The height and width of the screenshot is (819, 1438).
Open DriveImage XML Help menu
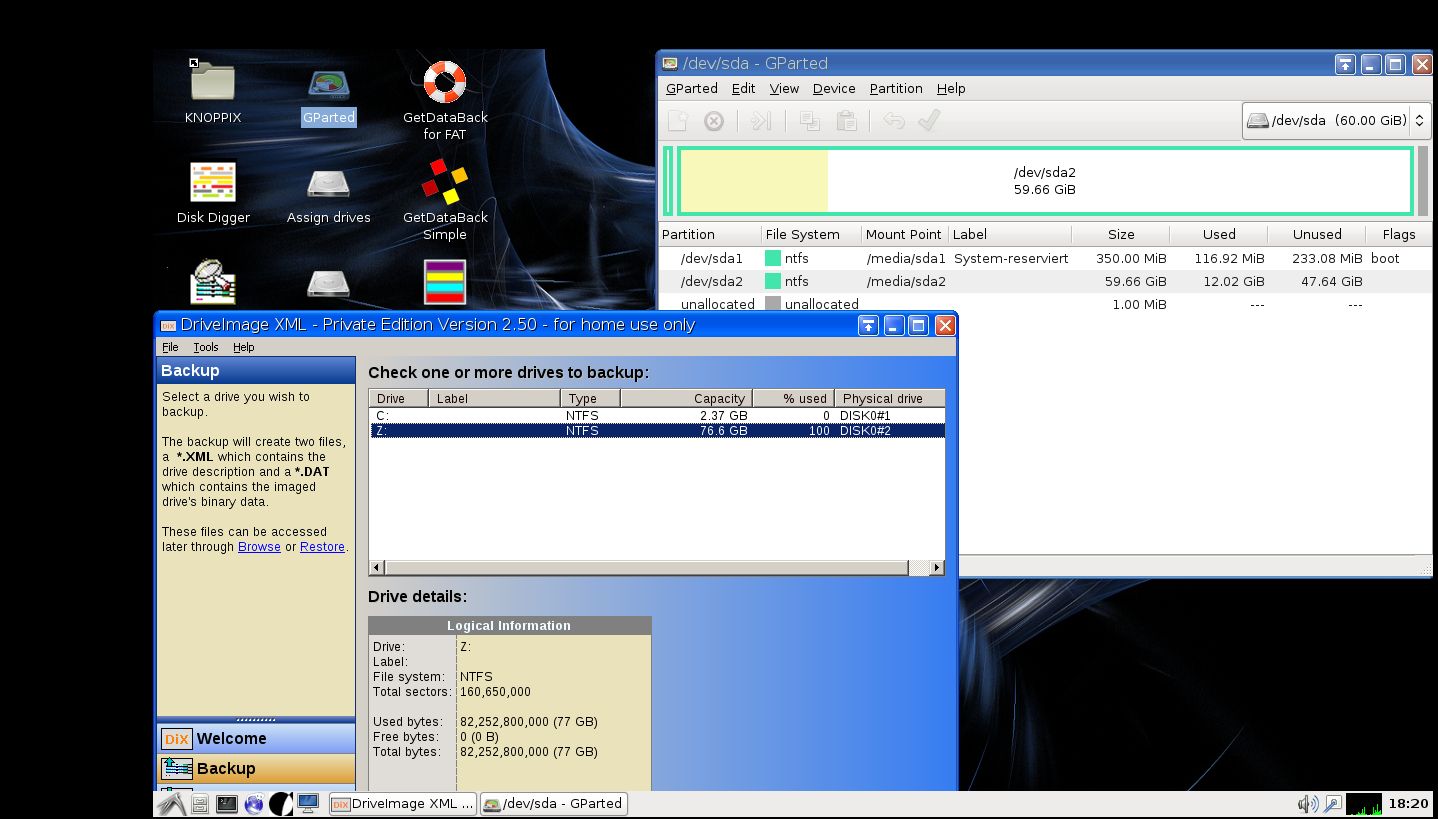click(x=244, y=347)
